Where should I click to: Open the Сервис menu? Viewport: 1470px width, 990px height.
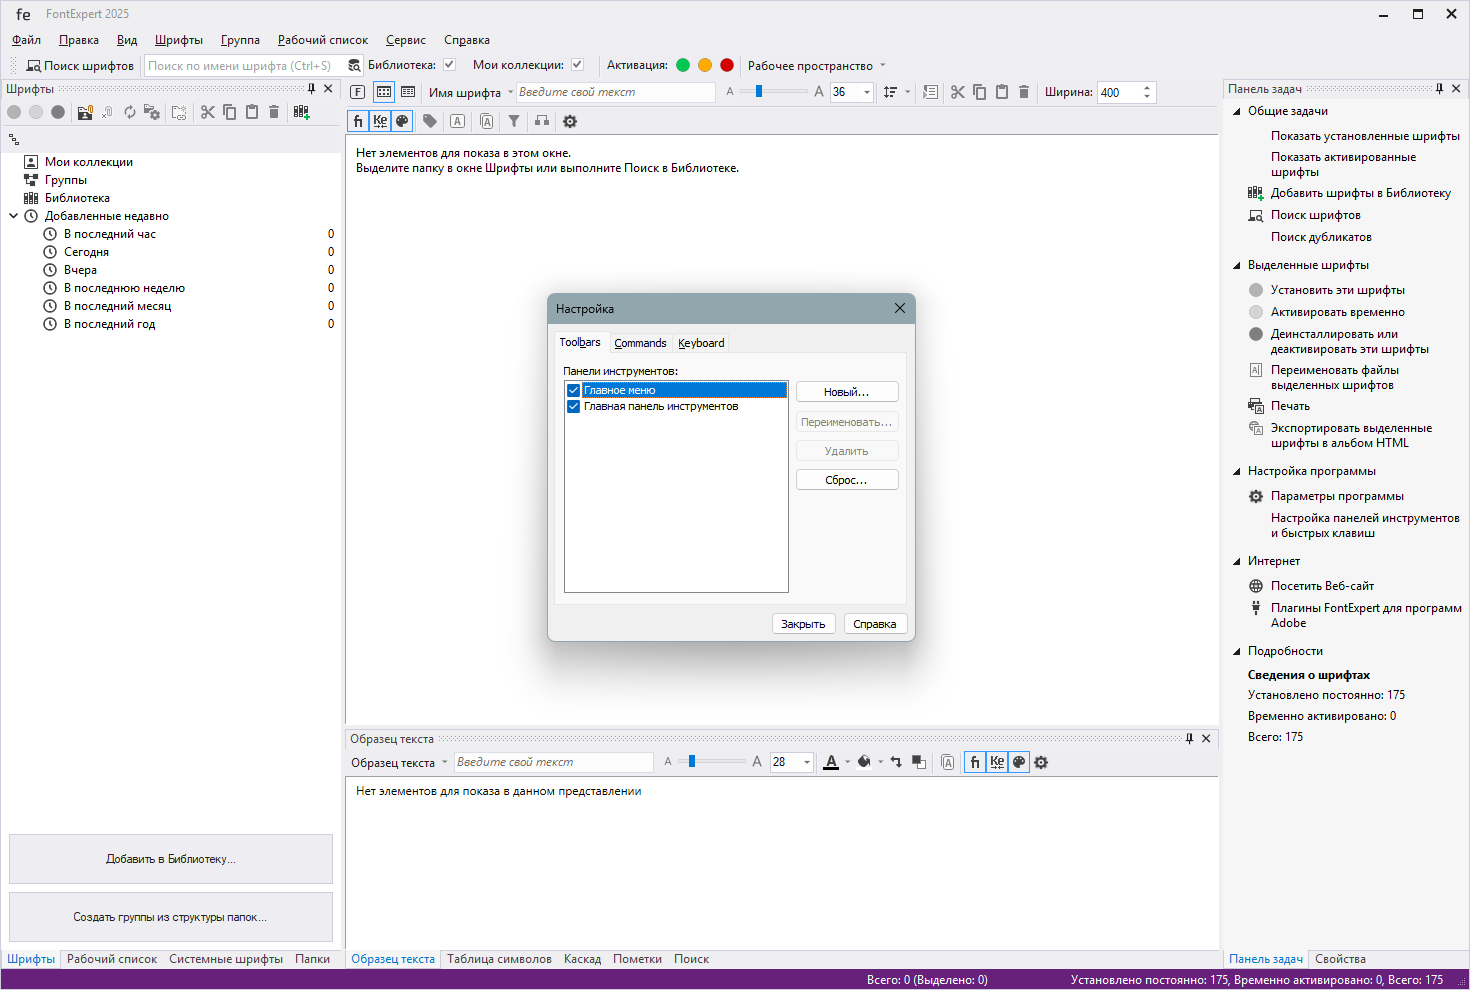coord(406,40)
